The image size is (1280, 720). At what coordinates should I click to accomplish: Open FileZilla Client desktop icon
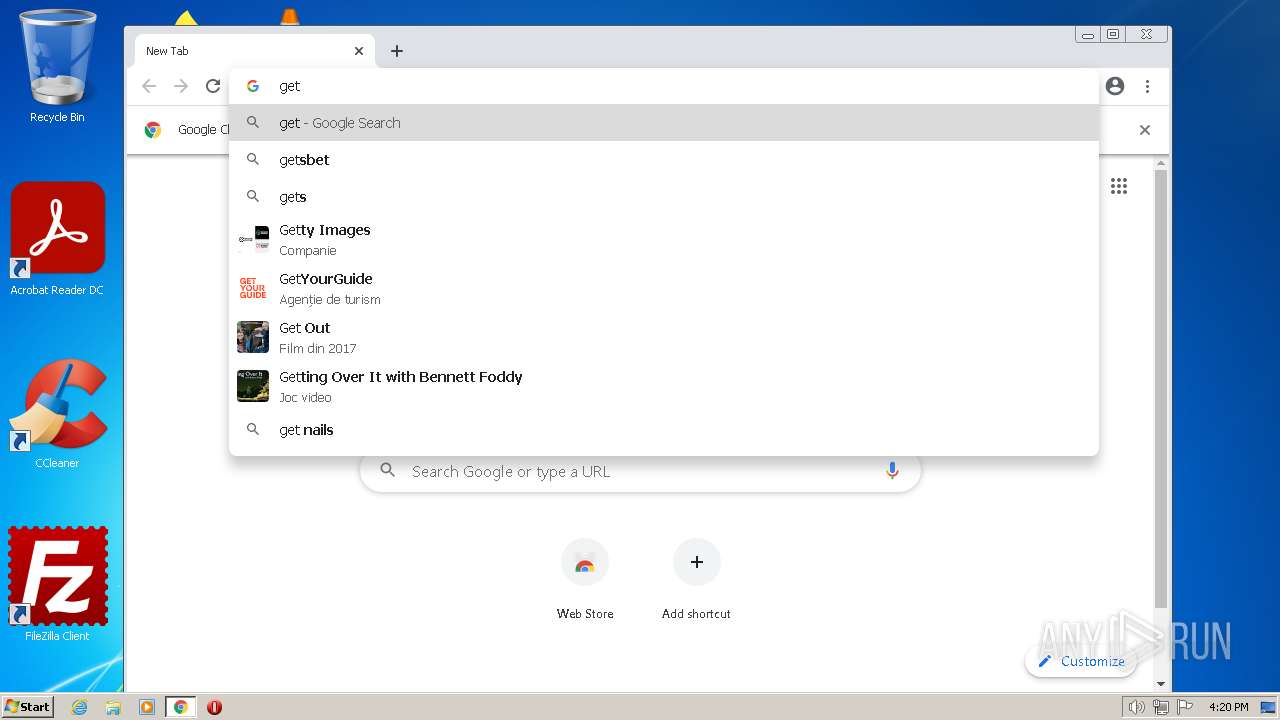click(57, 585)
